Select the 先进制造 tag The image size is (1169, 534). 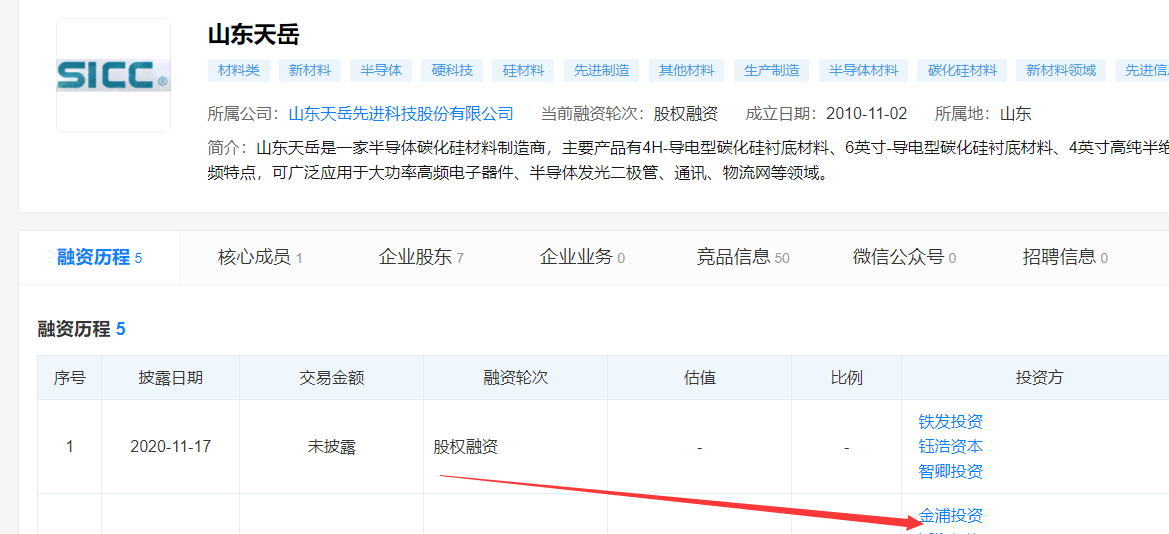click(601, 71)
